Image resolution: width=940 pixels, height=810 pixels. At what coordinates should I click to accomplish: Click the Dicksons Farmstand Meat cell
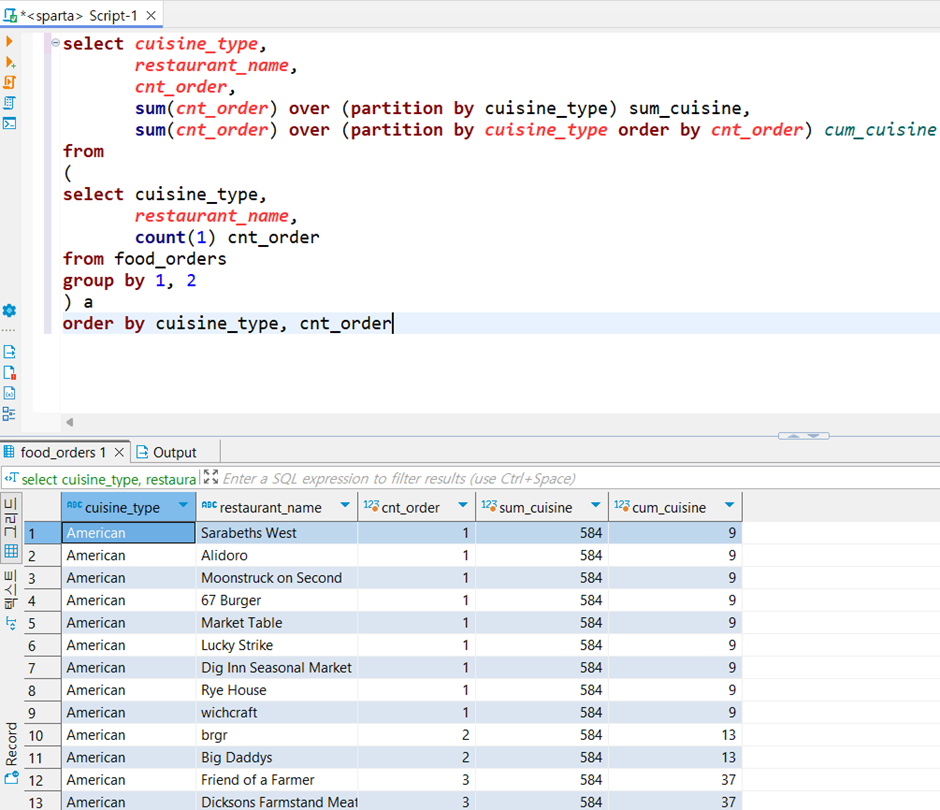coord(276,802)
